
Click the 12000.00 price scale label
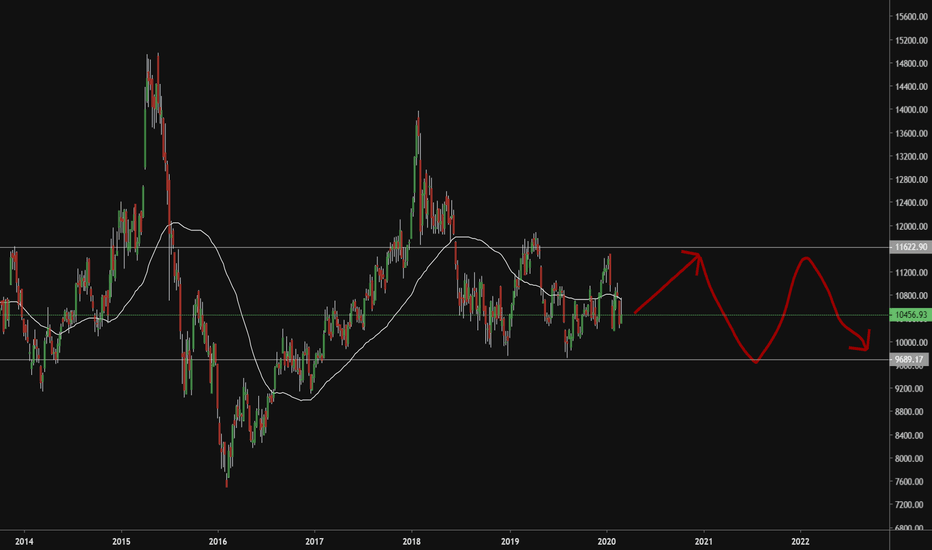(912, 226)
